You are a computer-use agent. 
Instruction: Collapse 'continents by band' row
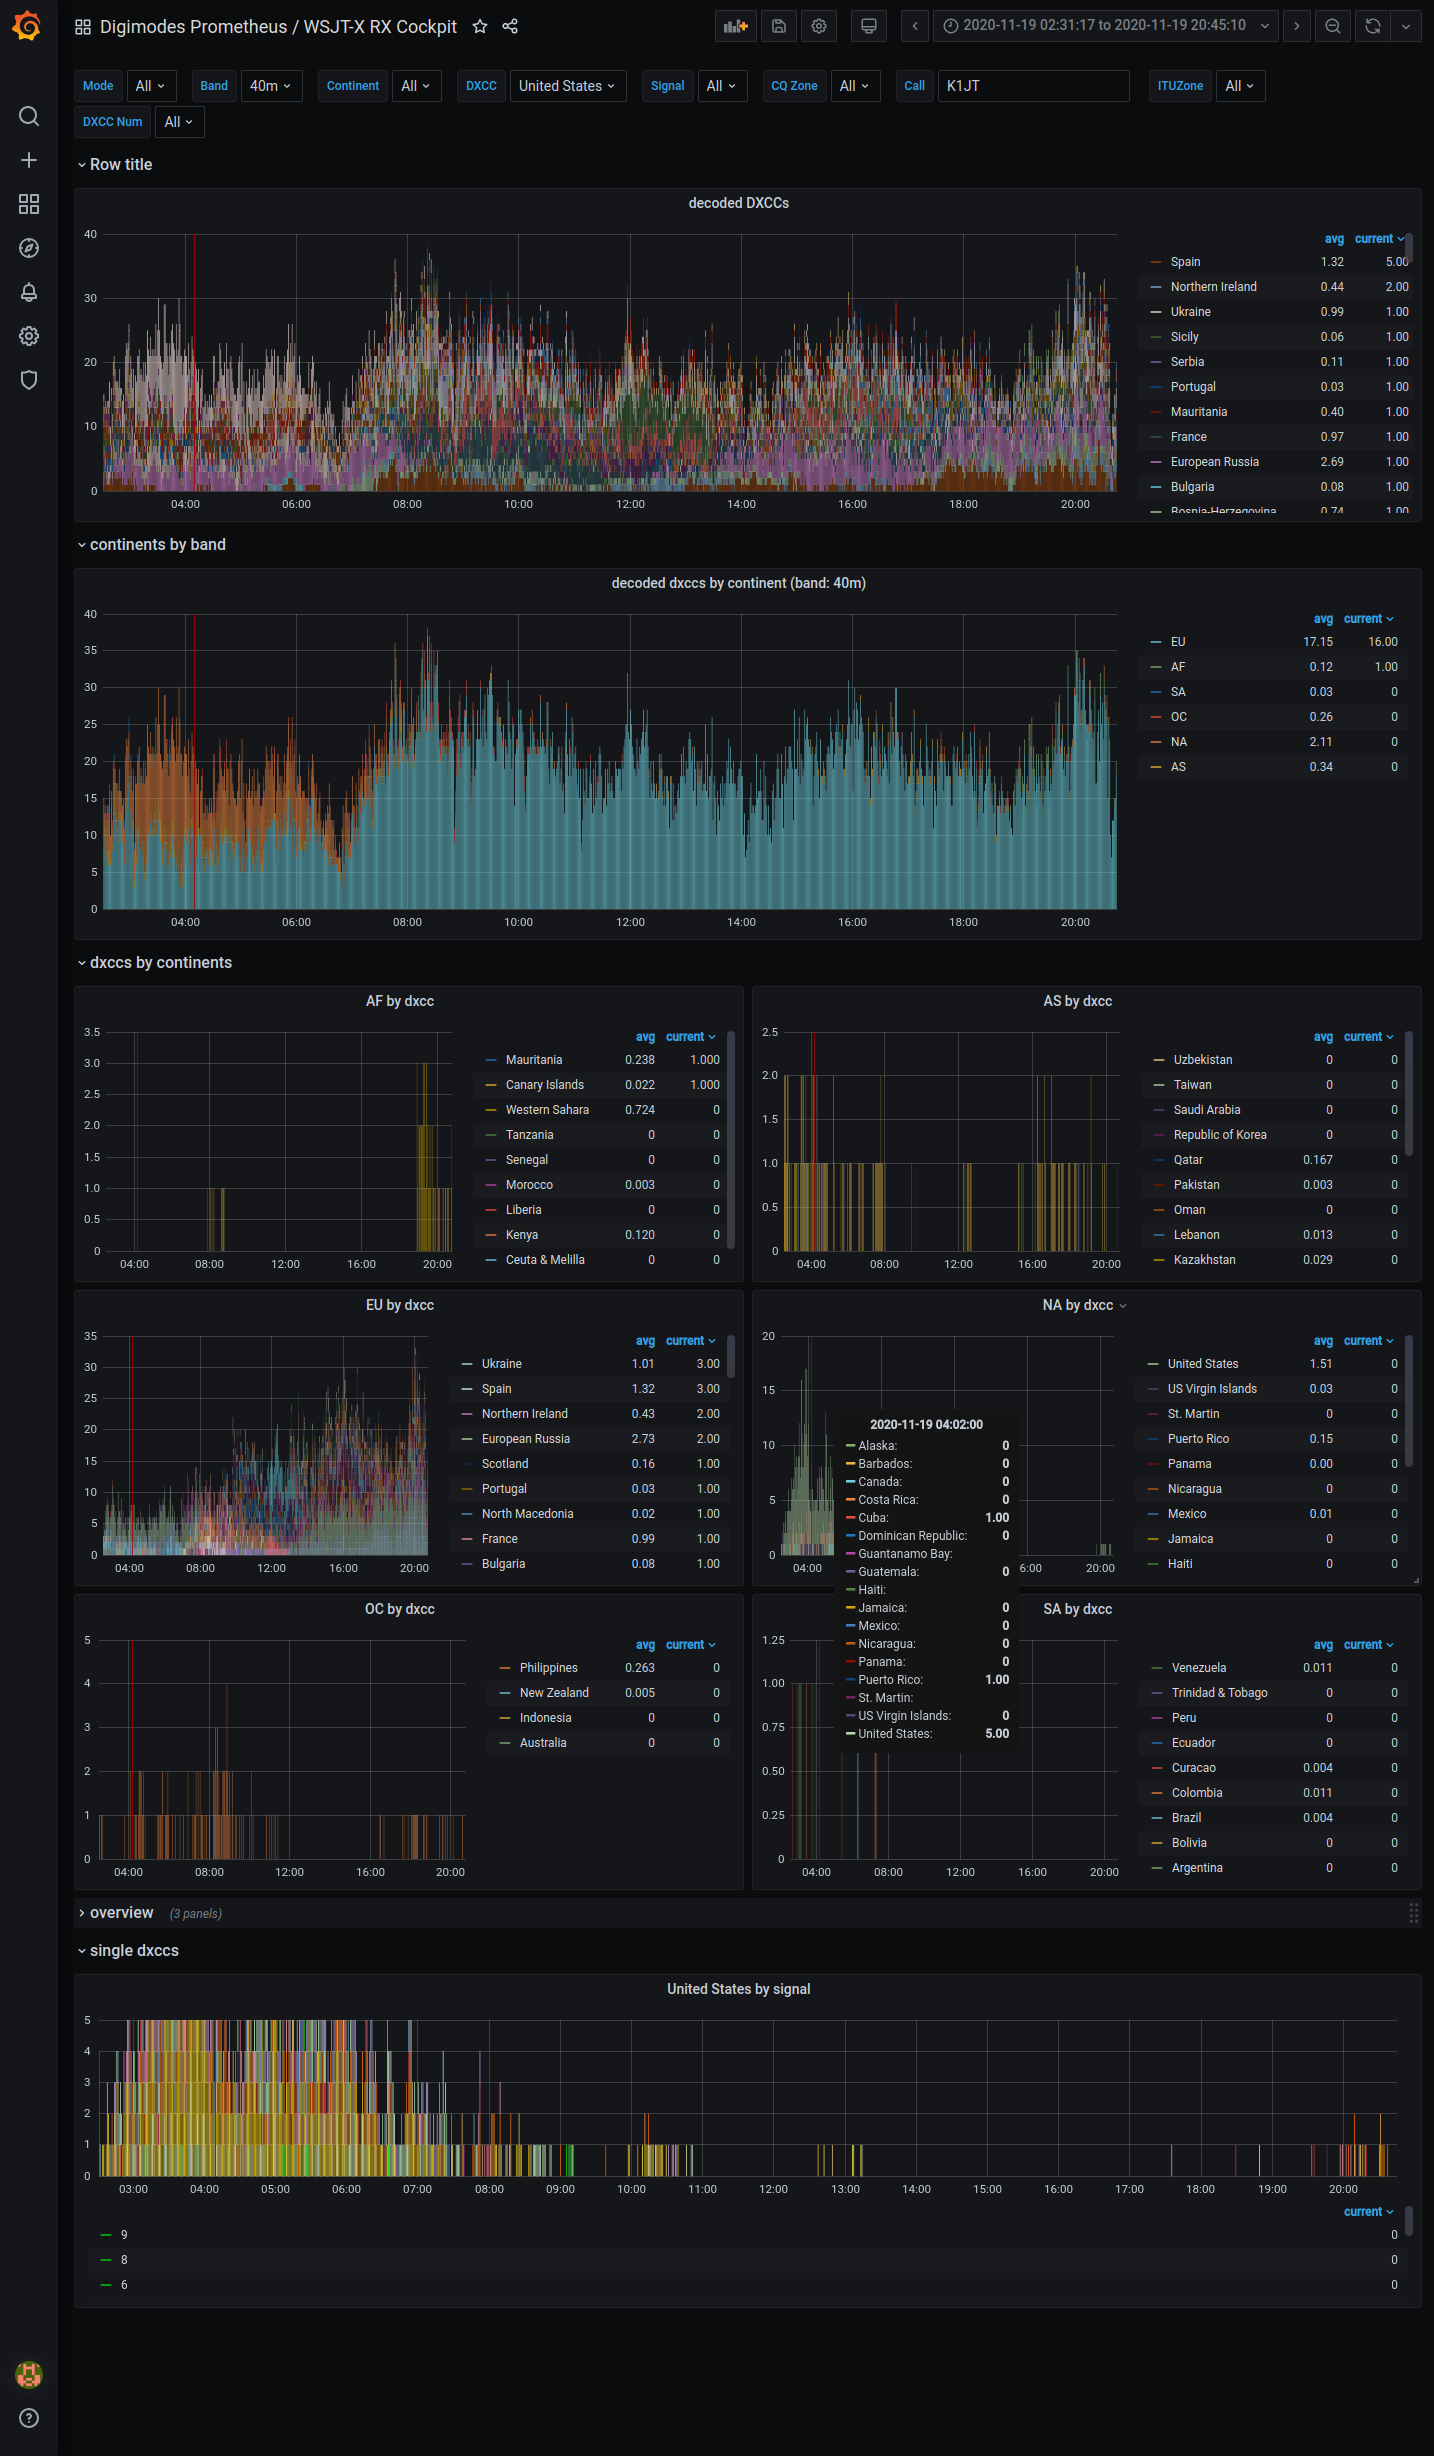coord(152,544)
